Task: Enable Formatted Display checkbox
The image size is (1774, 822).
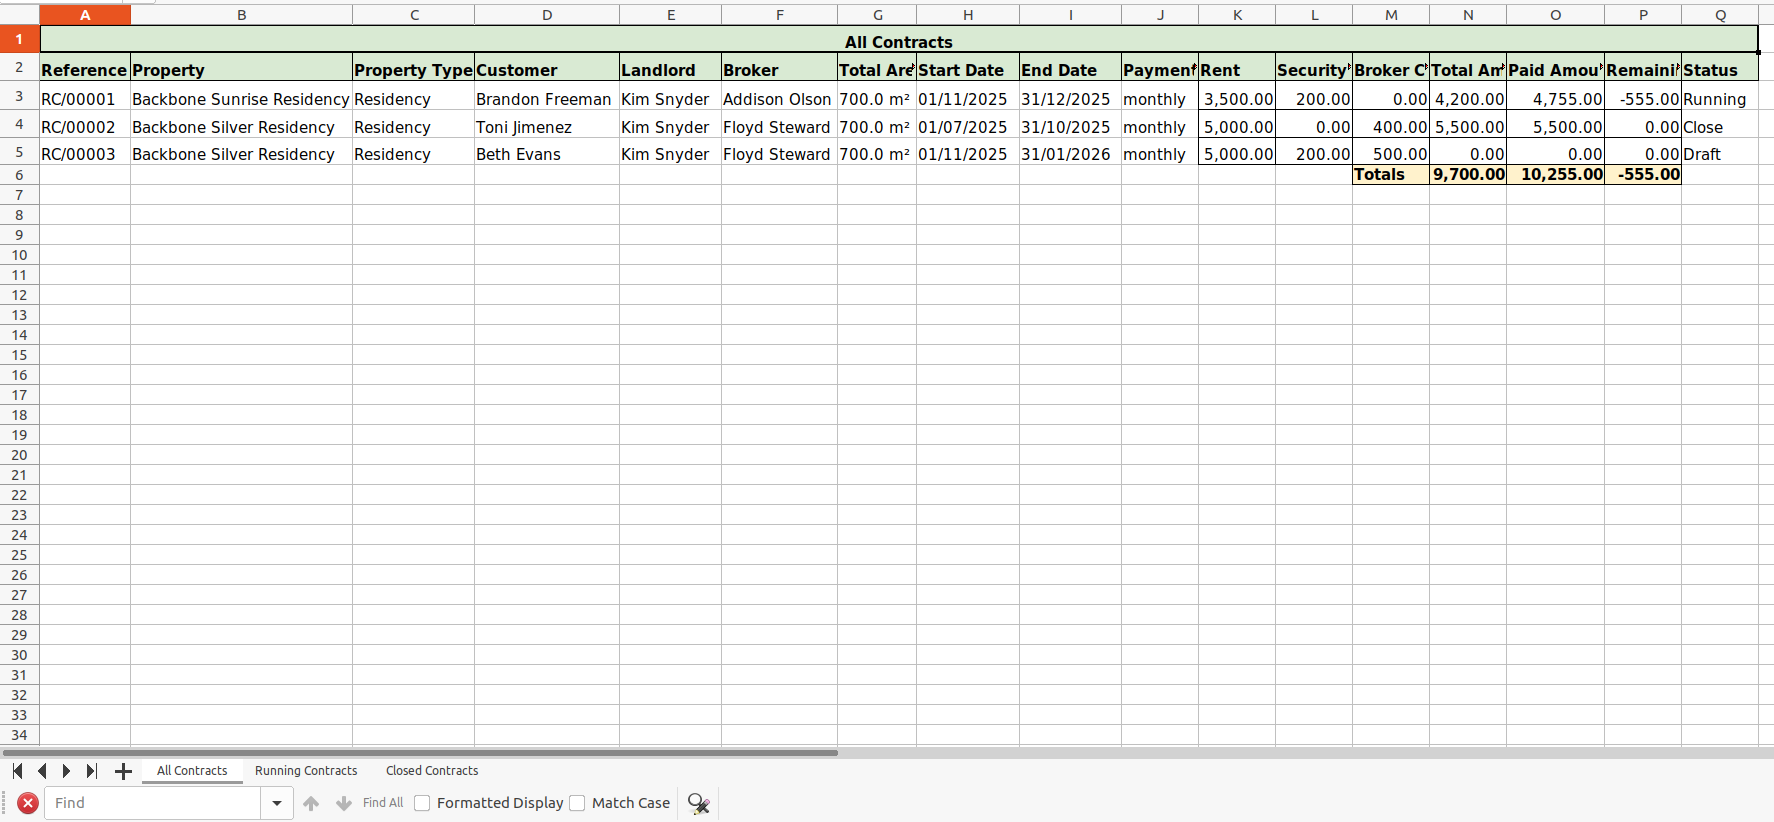Action: [422, 803]
